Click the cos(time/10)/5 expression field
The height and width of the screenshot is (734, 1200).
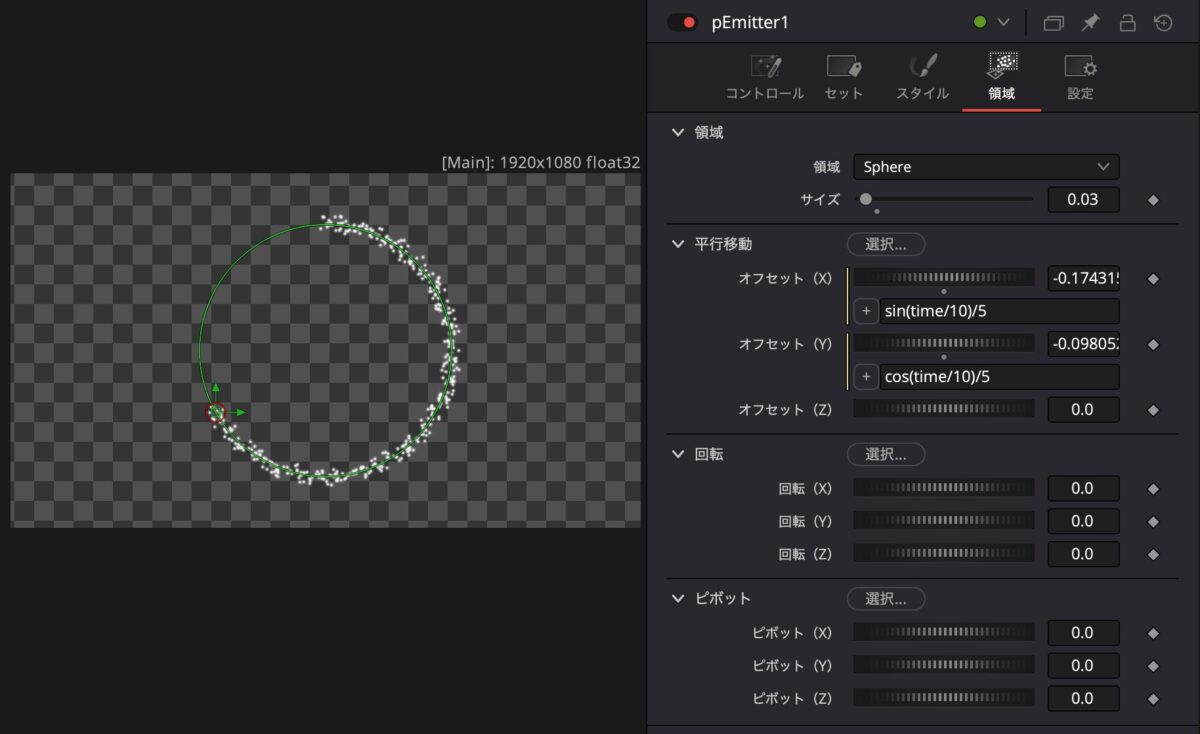coord(999,377)
